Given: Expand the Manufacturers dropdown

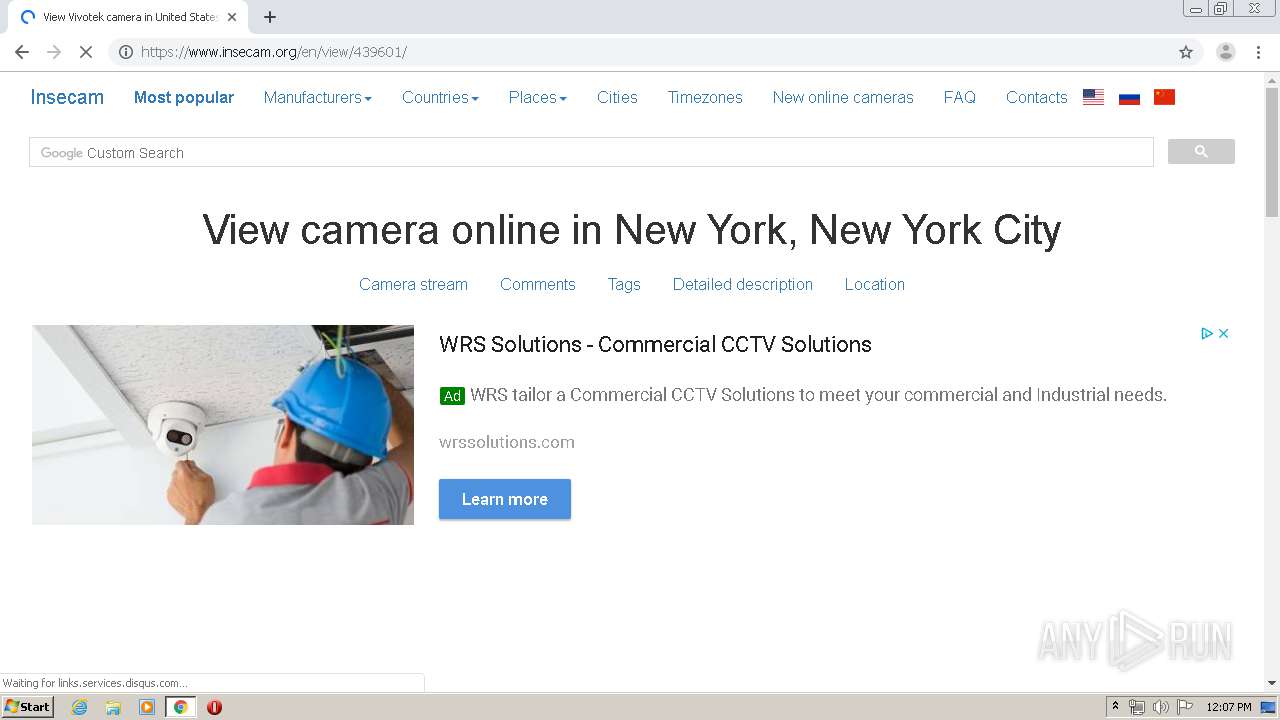Looking at the screenshot, I should point(318,97).
